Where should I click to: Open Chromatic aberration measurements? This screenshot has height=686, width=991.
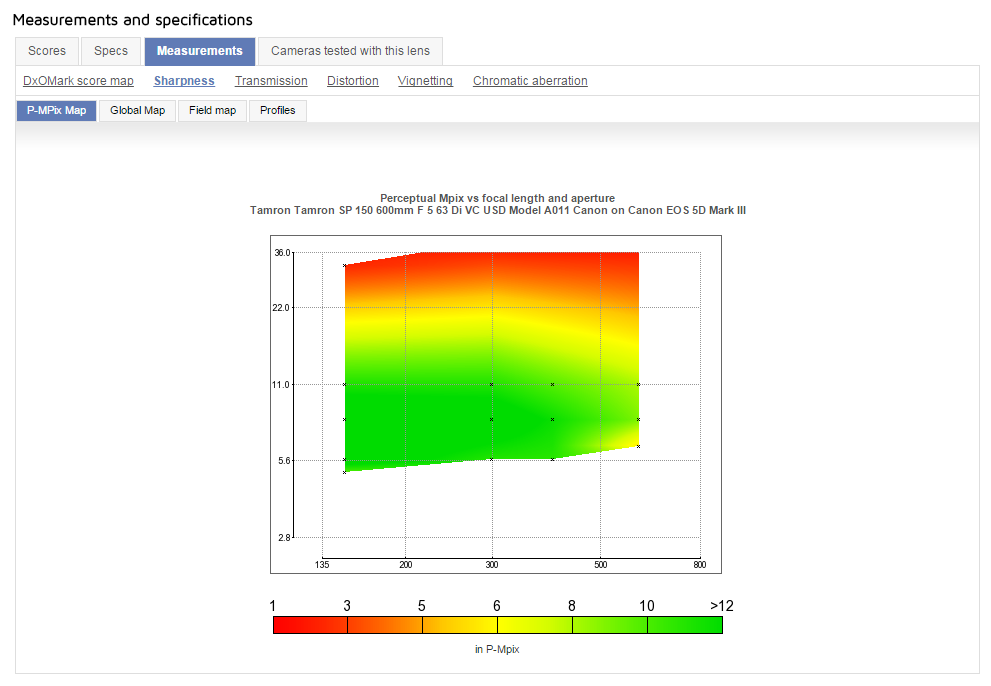point(530,81)
